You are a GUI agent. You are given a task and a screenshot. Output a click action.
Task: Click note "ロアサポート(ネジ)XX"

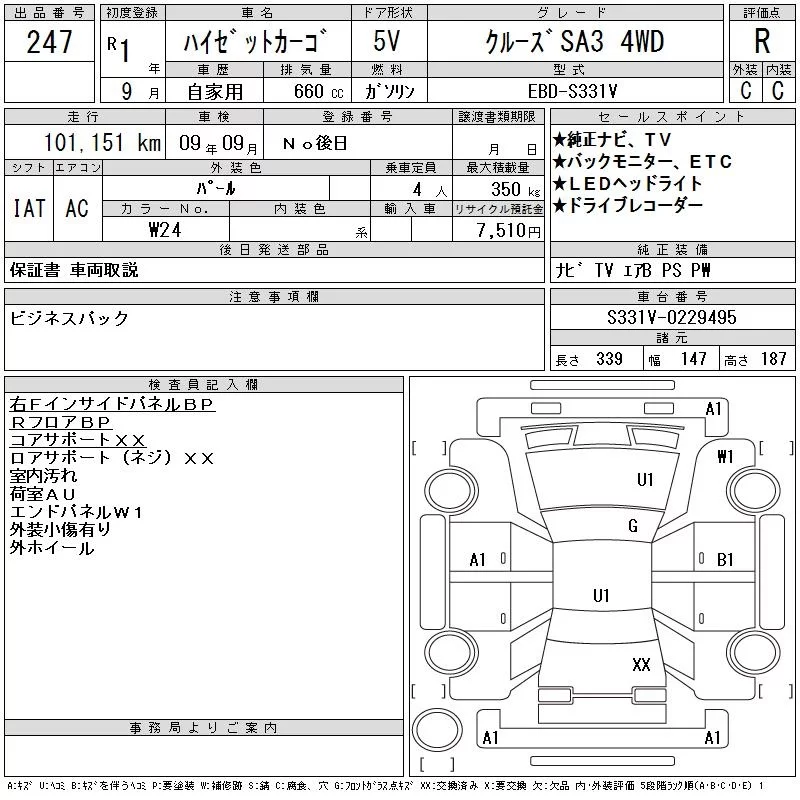[111, 458]
